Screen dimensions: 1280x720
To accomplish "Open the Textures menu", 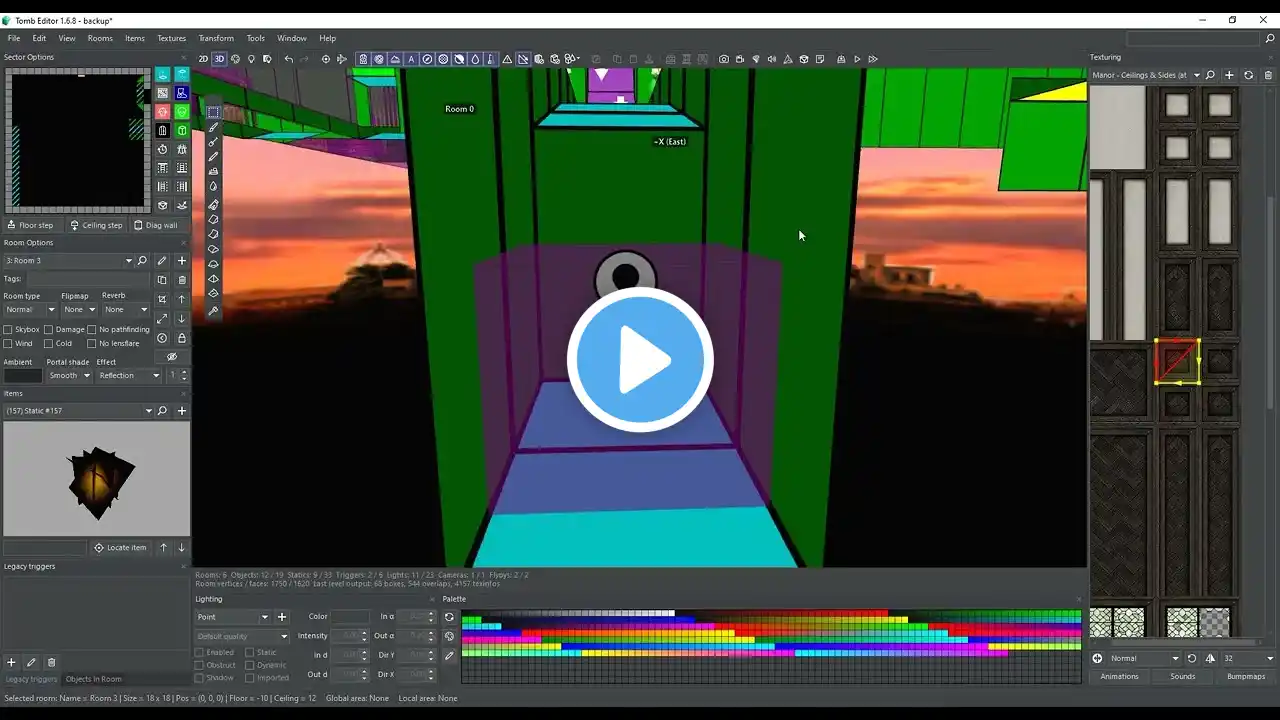I will coord(172,38).
